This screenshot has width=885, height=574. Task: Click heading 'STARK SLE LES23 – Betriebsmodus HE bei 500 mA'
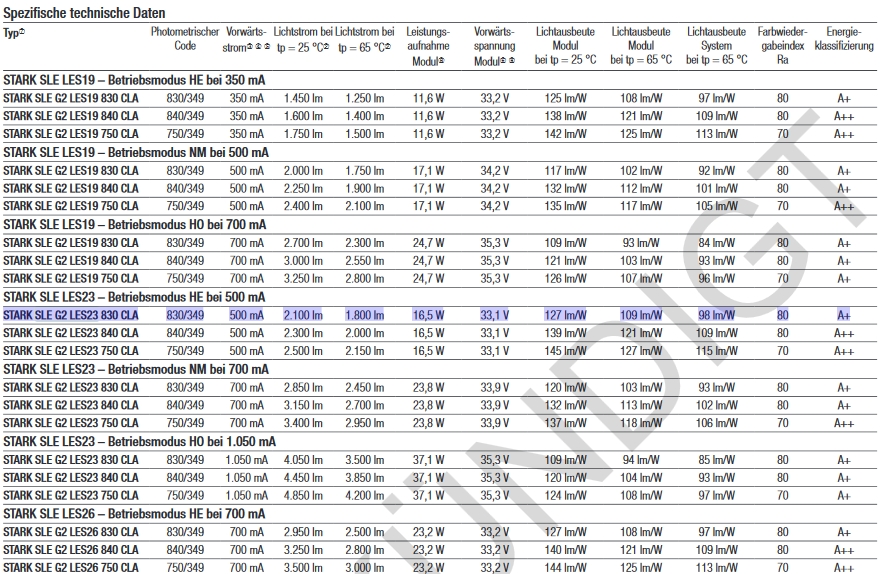(x=134, y=297)
